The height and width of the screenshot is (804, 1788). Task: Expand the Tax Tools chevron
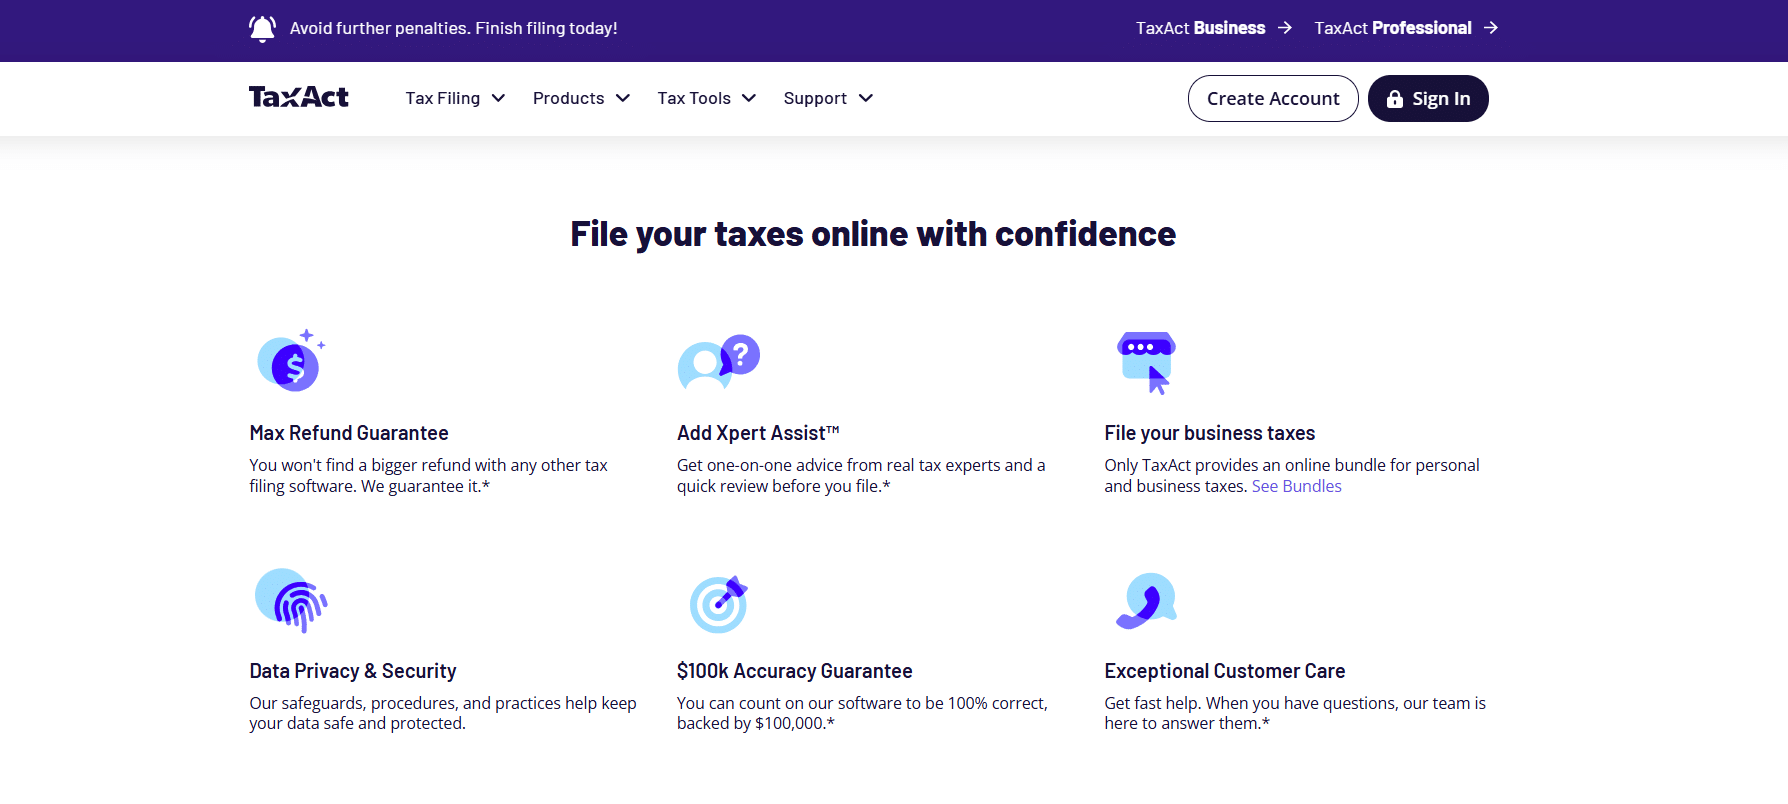[749, 98]
